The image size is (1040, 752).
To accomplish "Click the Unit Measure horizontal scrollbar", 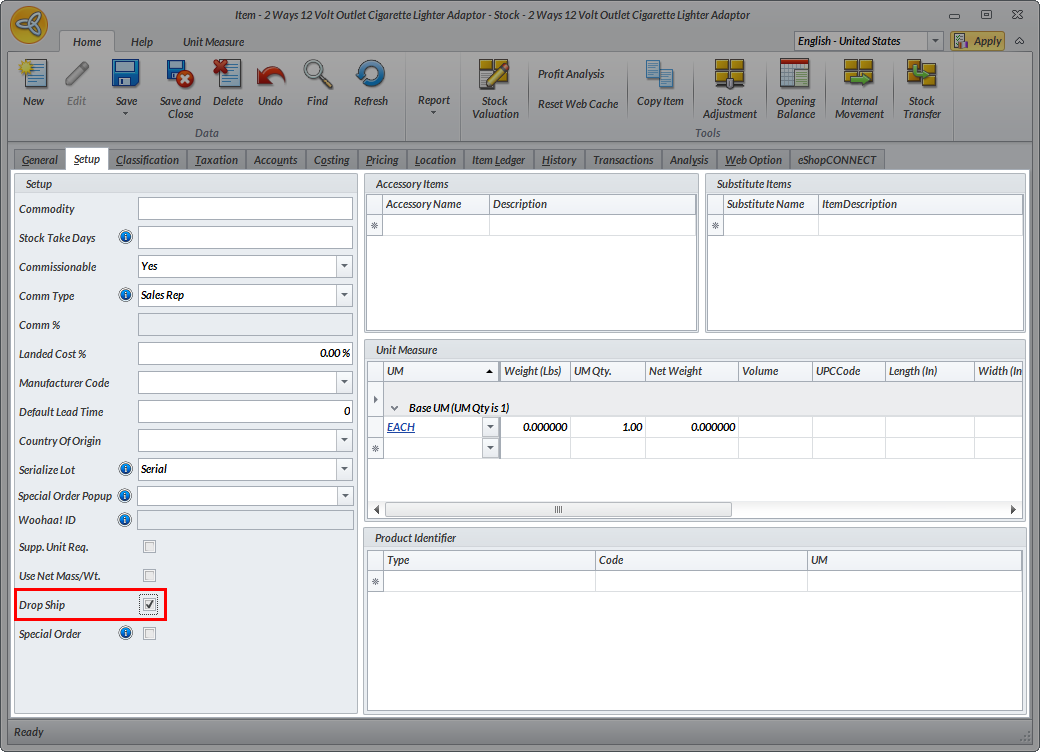I will click(558, 509).
